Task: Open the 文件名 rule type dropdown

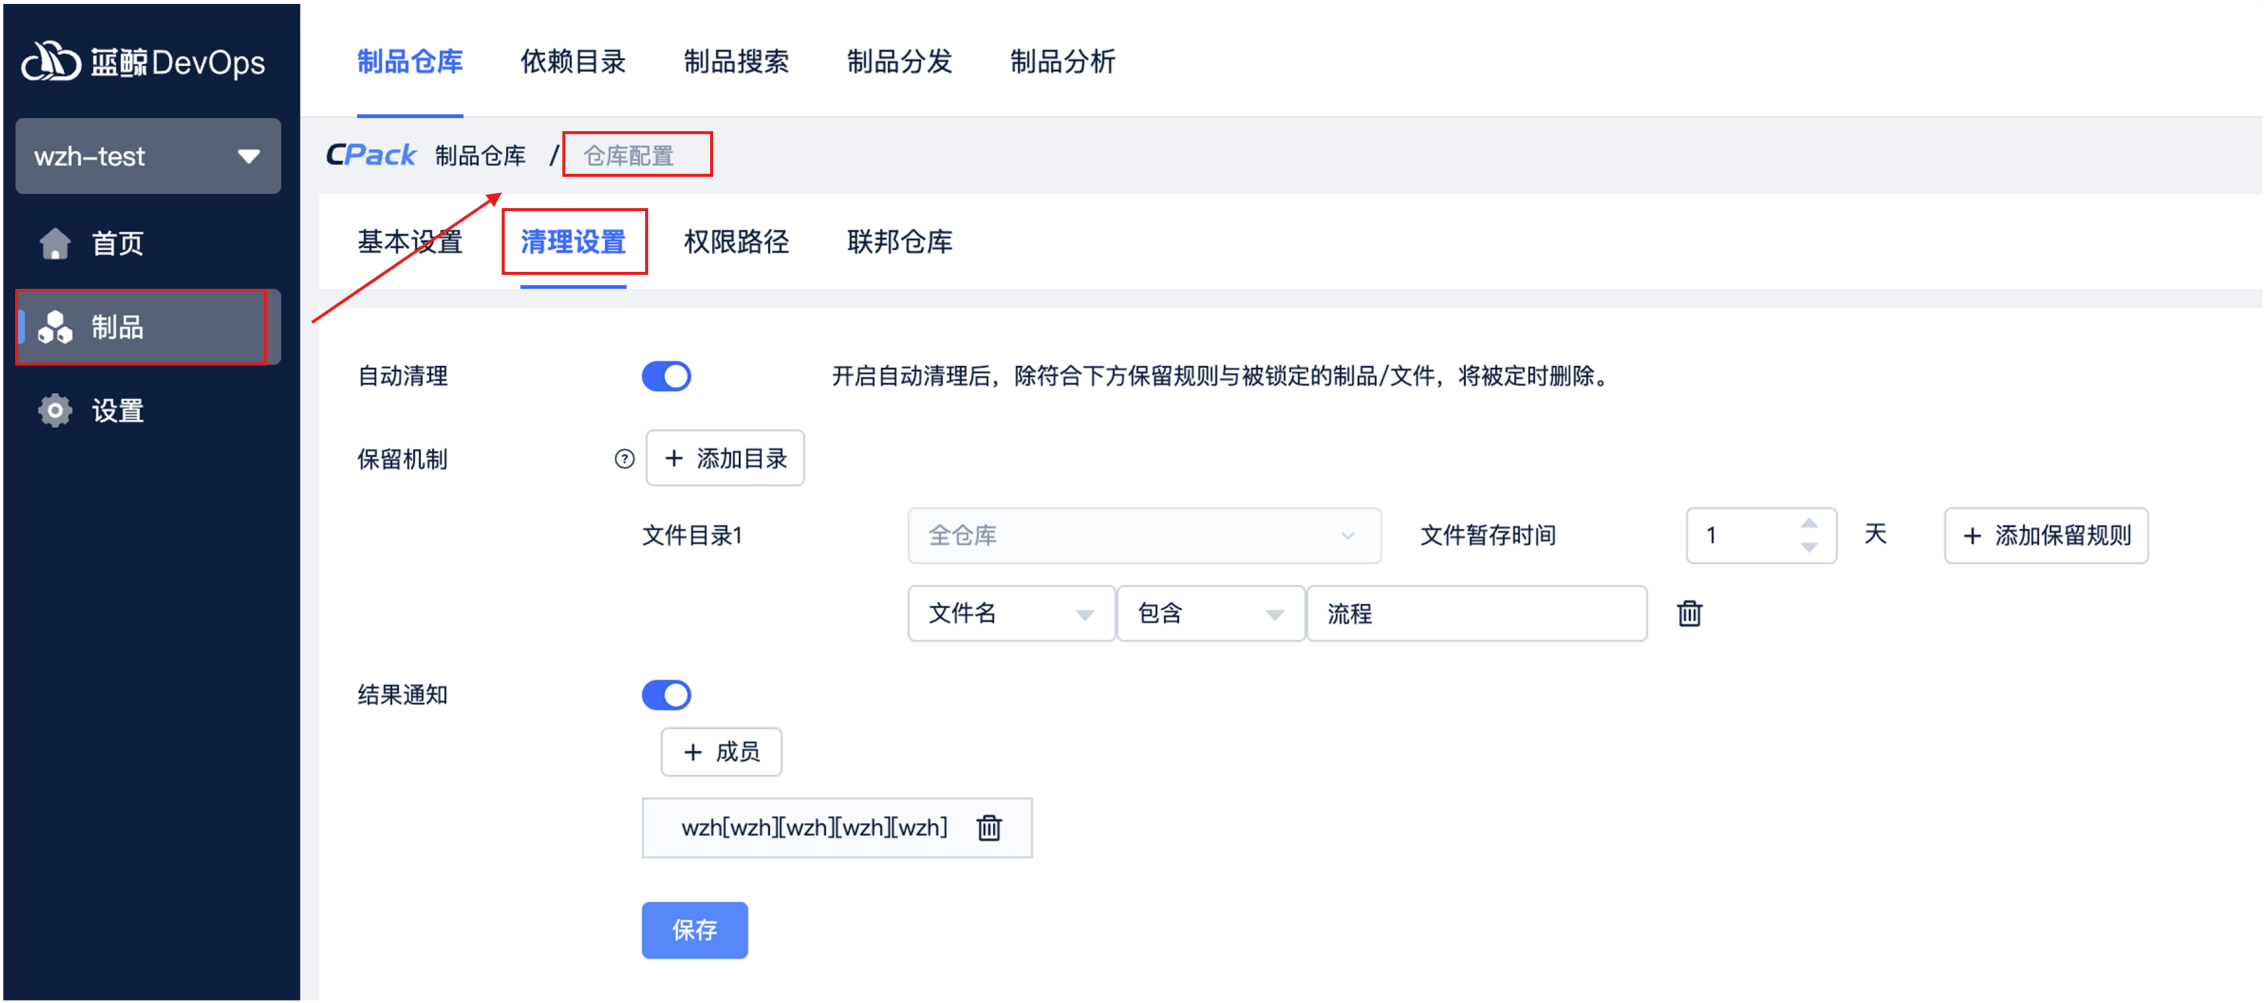Action: click(x=1010, y=613)
